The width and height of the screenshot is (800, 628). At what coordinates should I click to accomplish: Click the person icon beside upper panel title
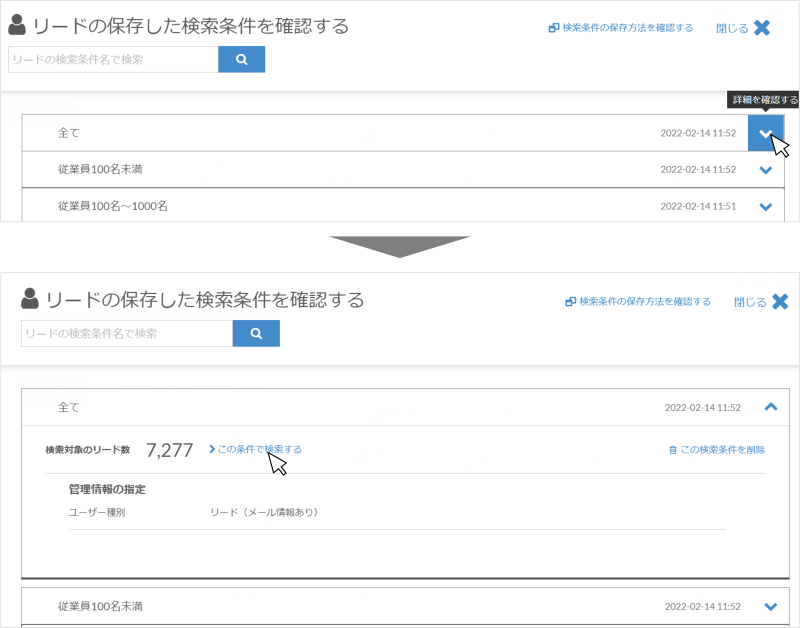(17, 25)
